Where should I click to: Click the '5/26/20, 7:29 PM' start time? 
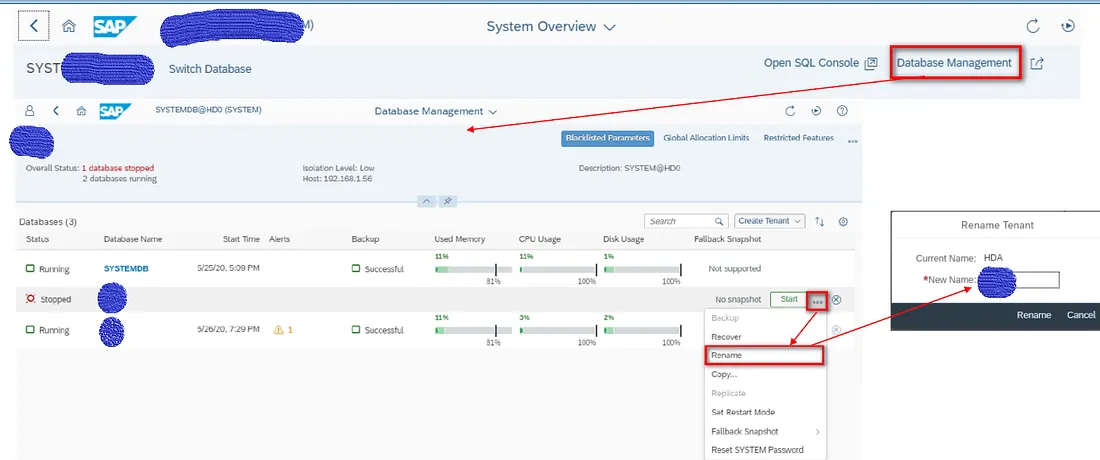point(227,330)
